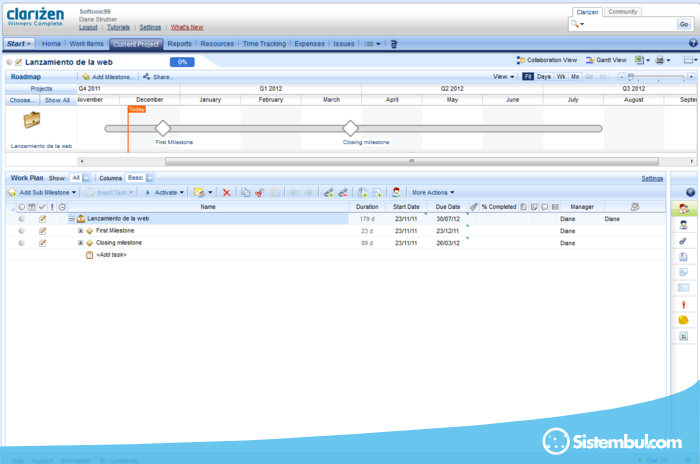Image resolution: width=700 pixels, height=464 pixels.
Task: Open the Activate dropdown menu
Action: tap(165, 192)
